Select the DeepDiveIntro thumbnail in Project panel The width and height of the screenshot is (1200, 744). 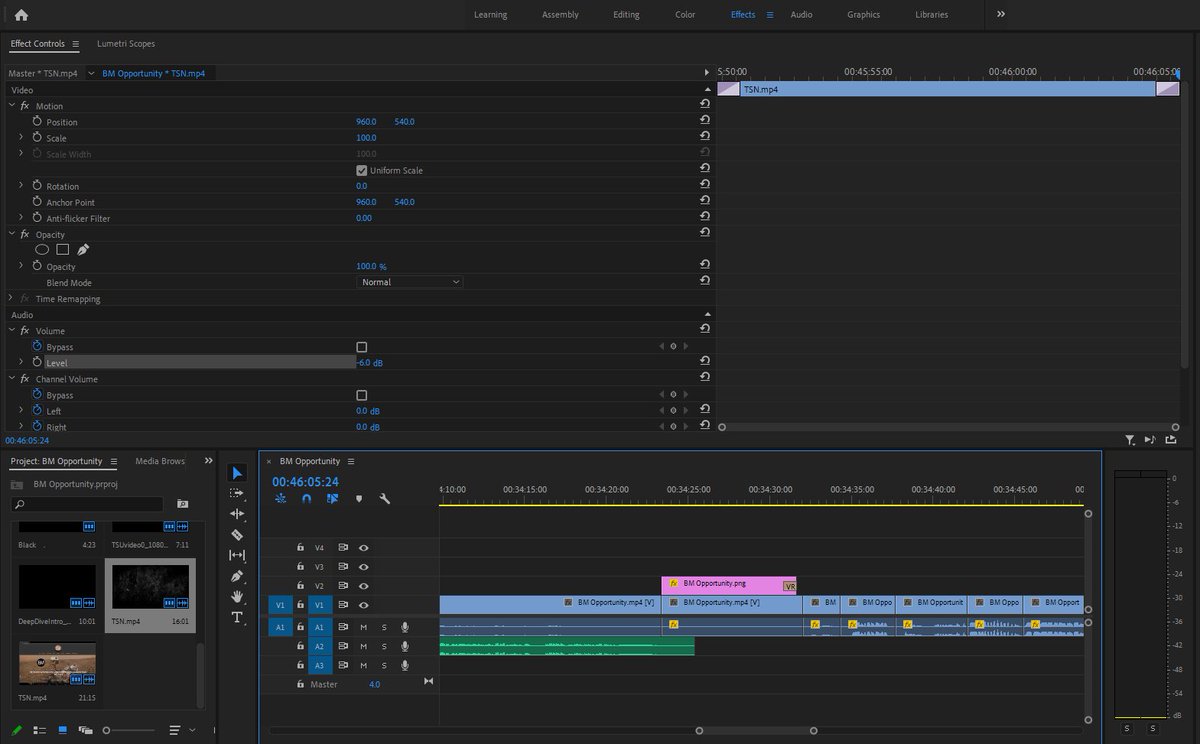click(x=57, y=587)
